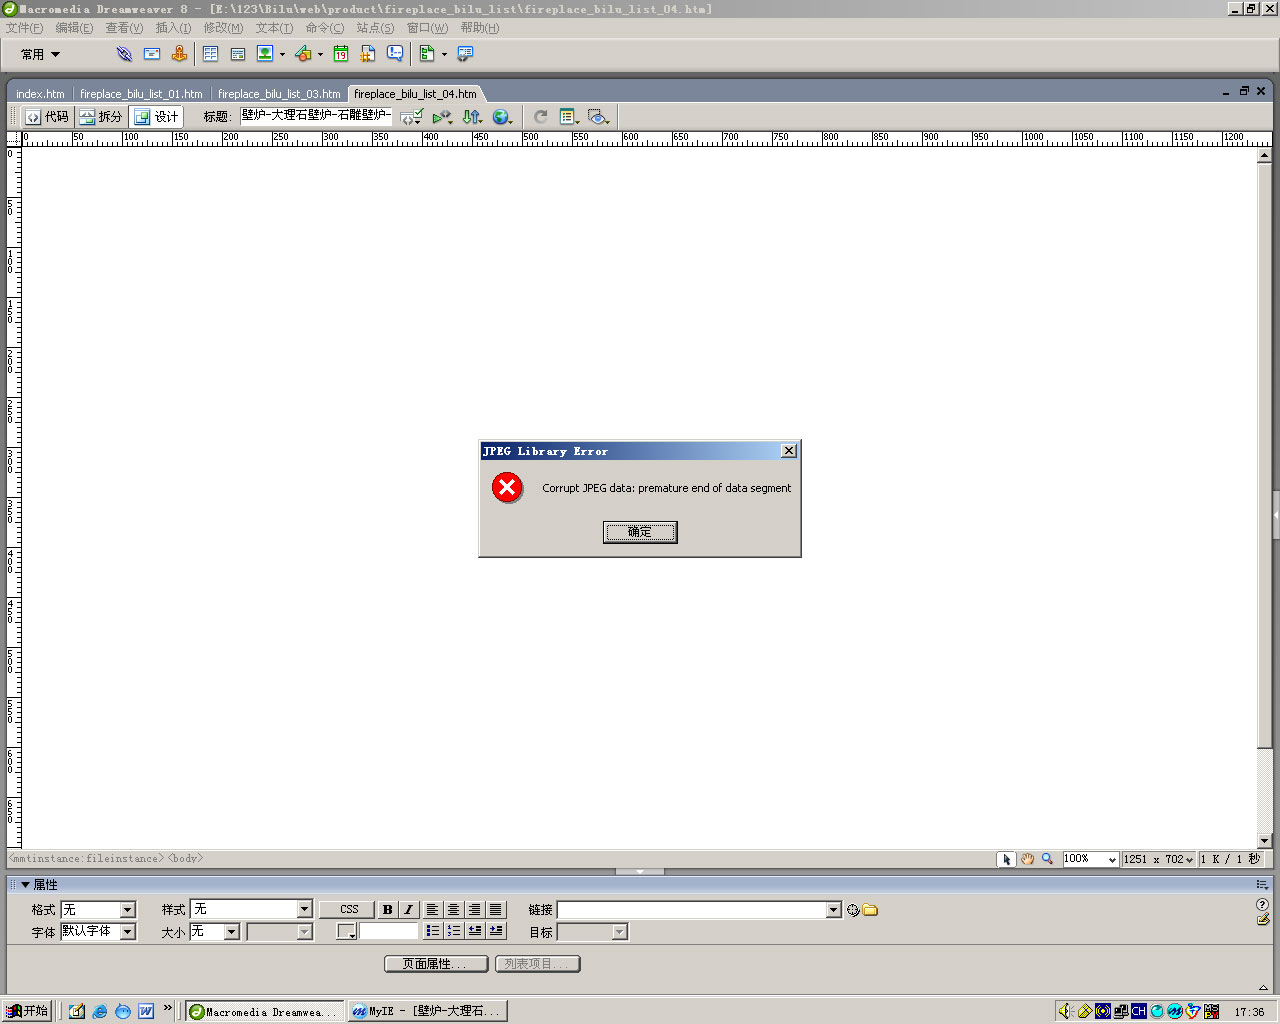Click the Media insert icon
The width and height of the screenshot is (1280, 1024).
[303, 54]
